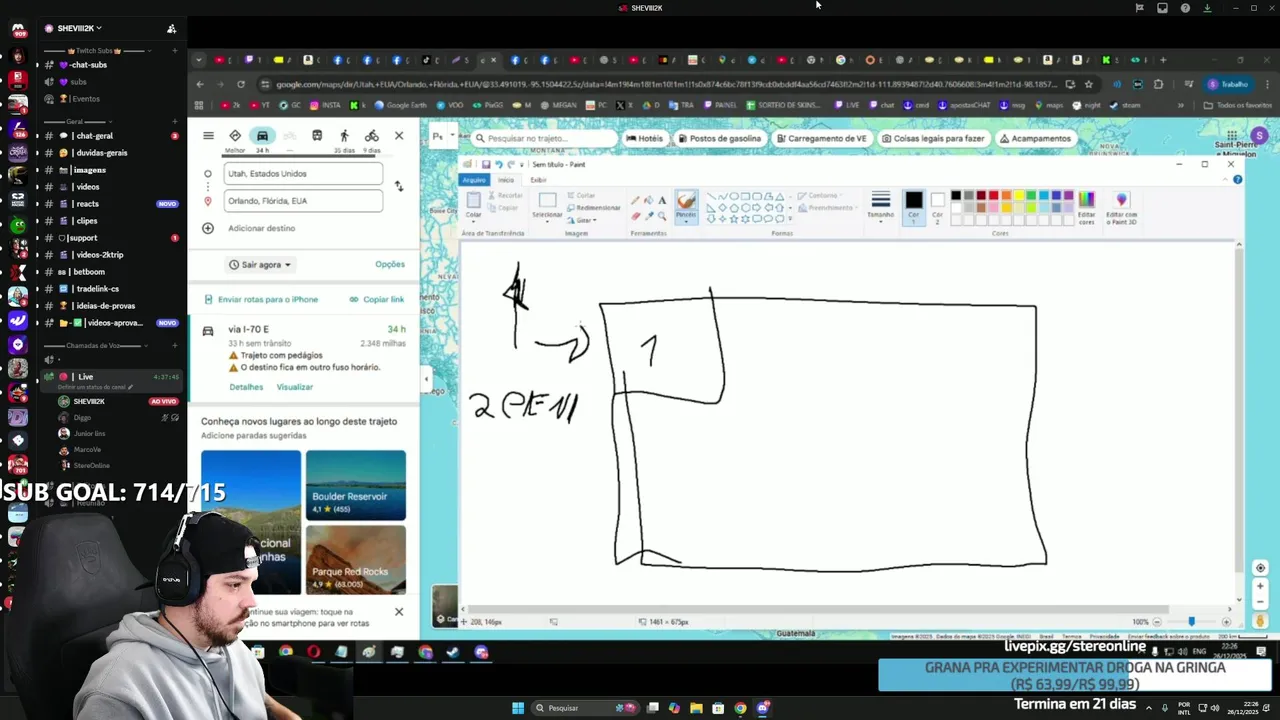
Task: Pick the red color swatch in Paint
Action: [x=993, y=196]
